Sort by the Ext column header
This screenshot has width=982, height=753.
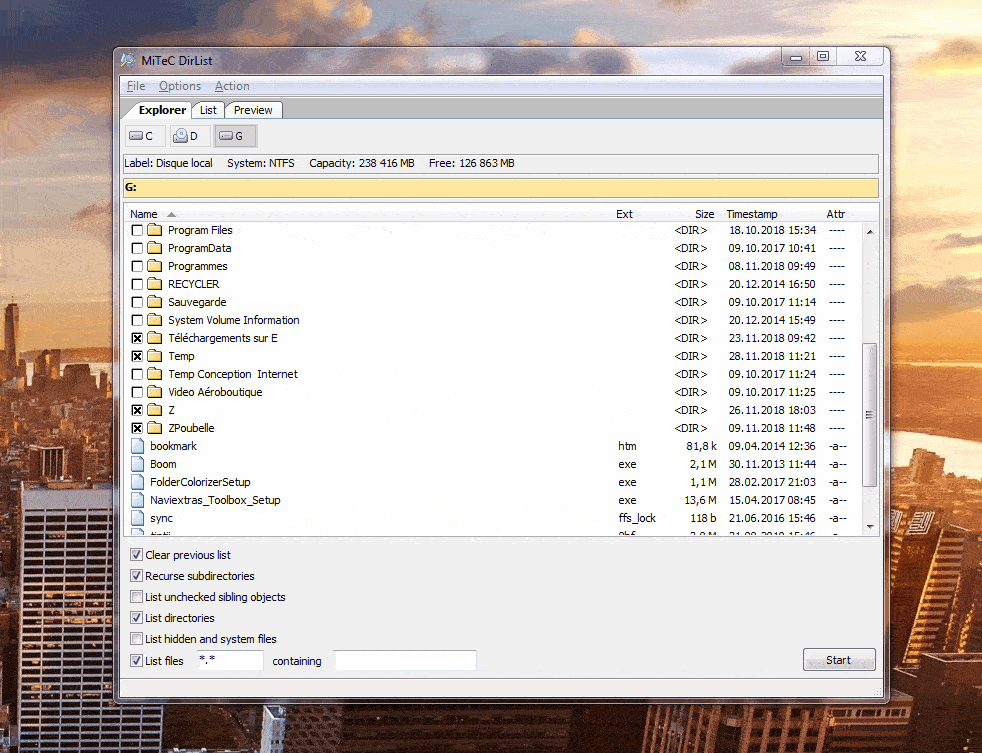coord(624,214)
